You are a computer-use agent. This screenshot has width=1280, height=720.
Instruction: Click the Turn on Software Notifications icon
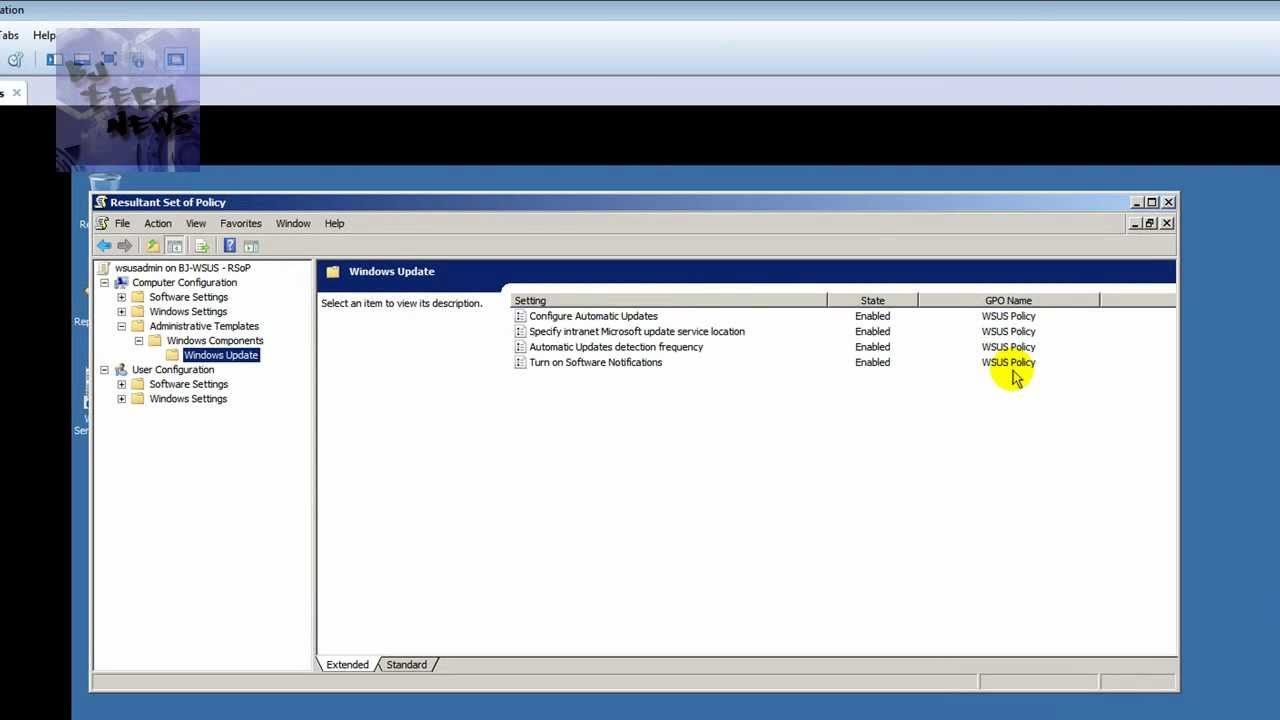coord(520,362)
